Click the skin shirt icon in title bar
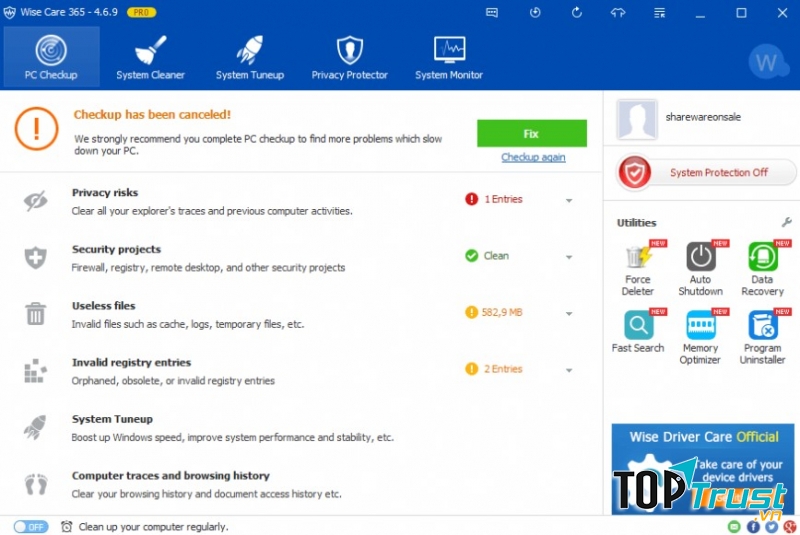This screenshot has height=535, width=800. pyautogui.click(x=618, y=13)
